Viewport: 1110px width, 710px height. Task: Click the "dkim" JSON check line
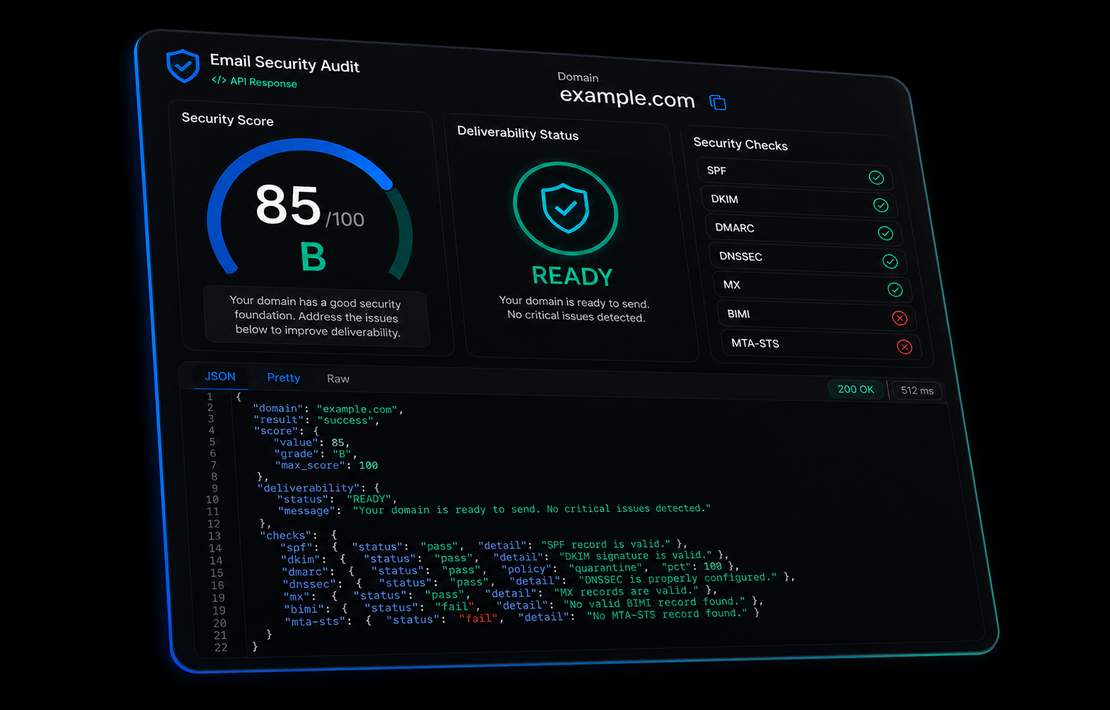[x=504, y=558]
